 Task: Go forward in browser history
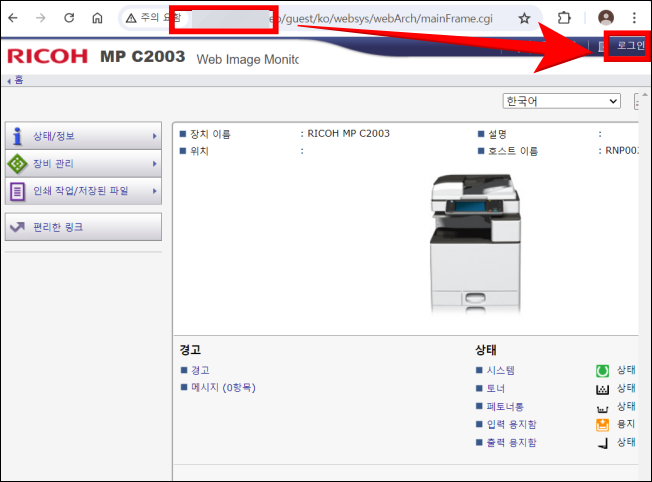tap(41, 18)
